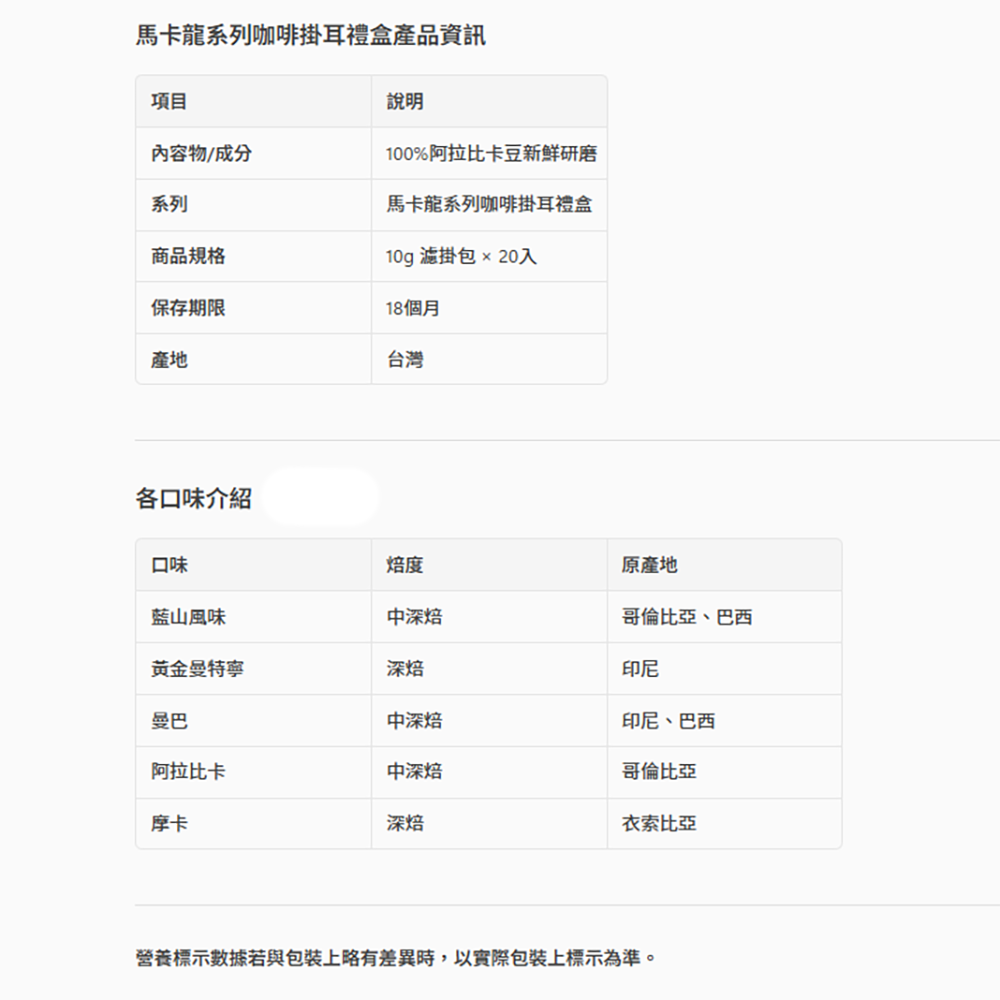The image size is (1000, 1000).
Task: Click the 原產地 column header
Action: pos(649,565)
